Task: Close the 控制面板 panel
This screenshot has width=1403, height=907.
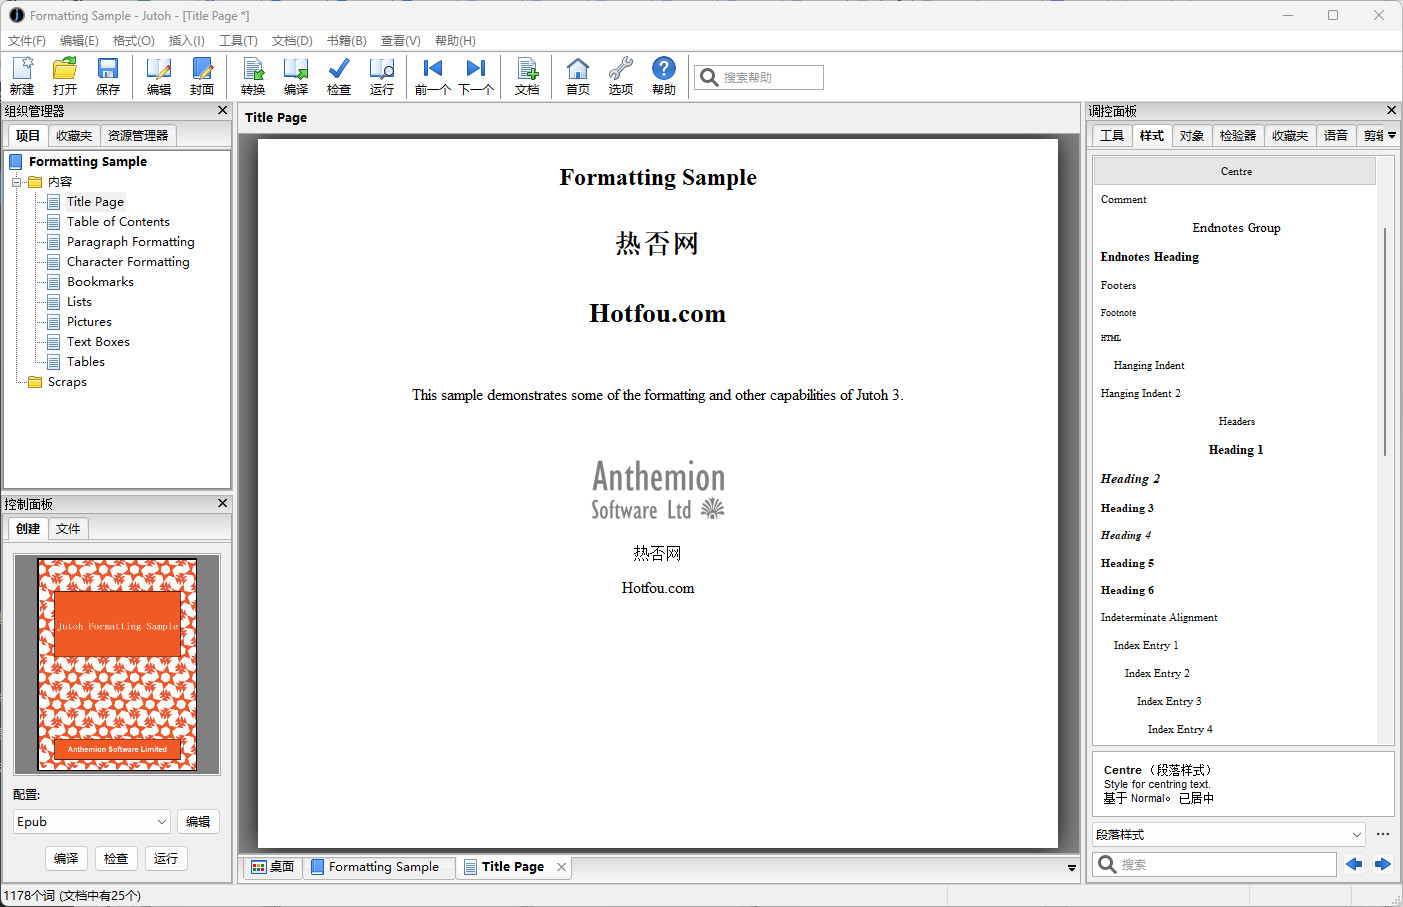Action: (x=222, y=503)
